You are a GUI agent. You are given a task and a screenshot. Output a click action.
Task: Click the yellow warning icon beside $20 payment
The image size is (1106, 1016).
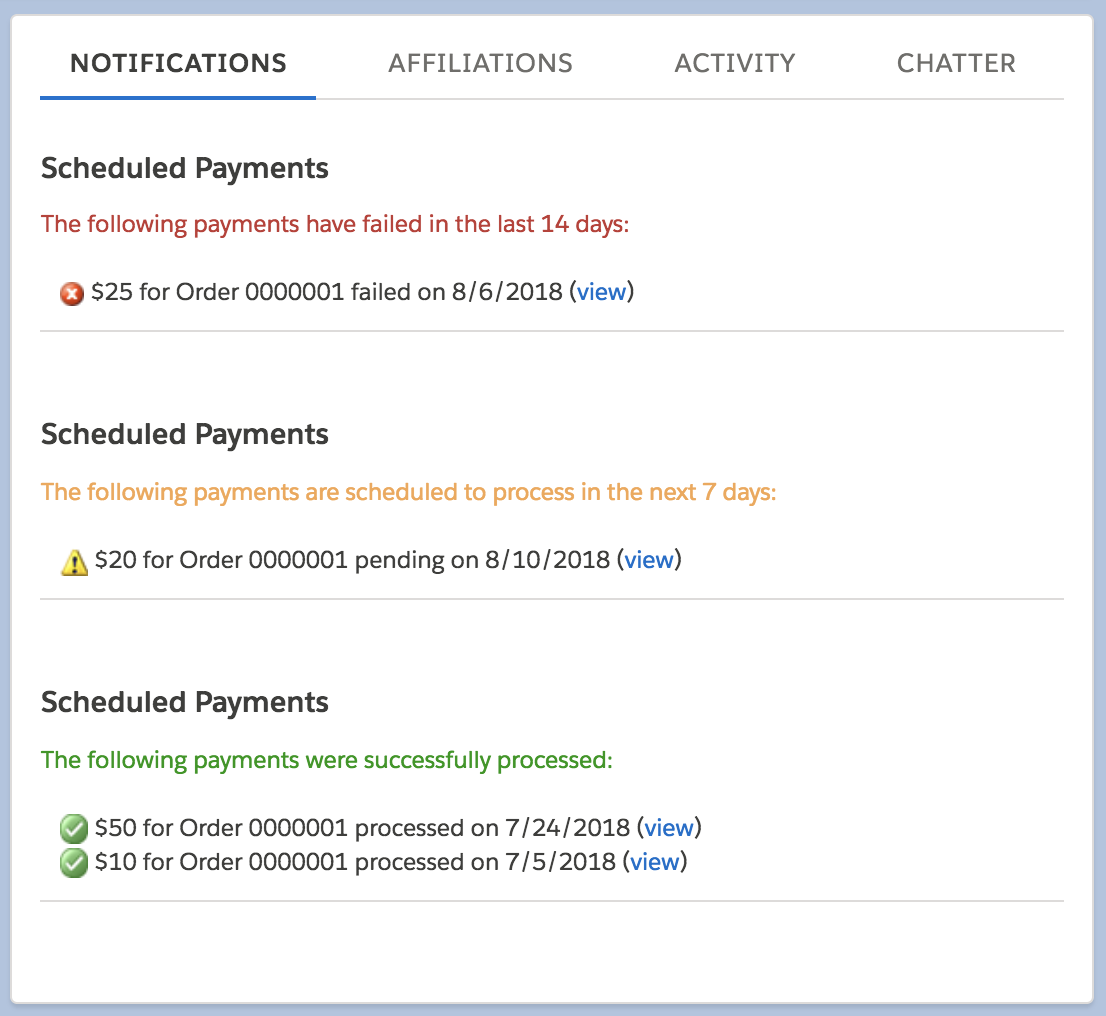[x=75, y=562]
